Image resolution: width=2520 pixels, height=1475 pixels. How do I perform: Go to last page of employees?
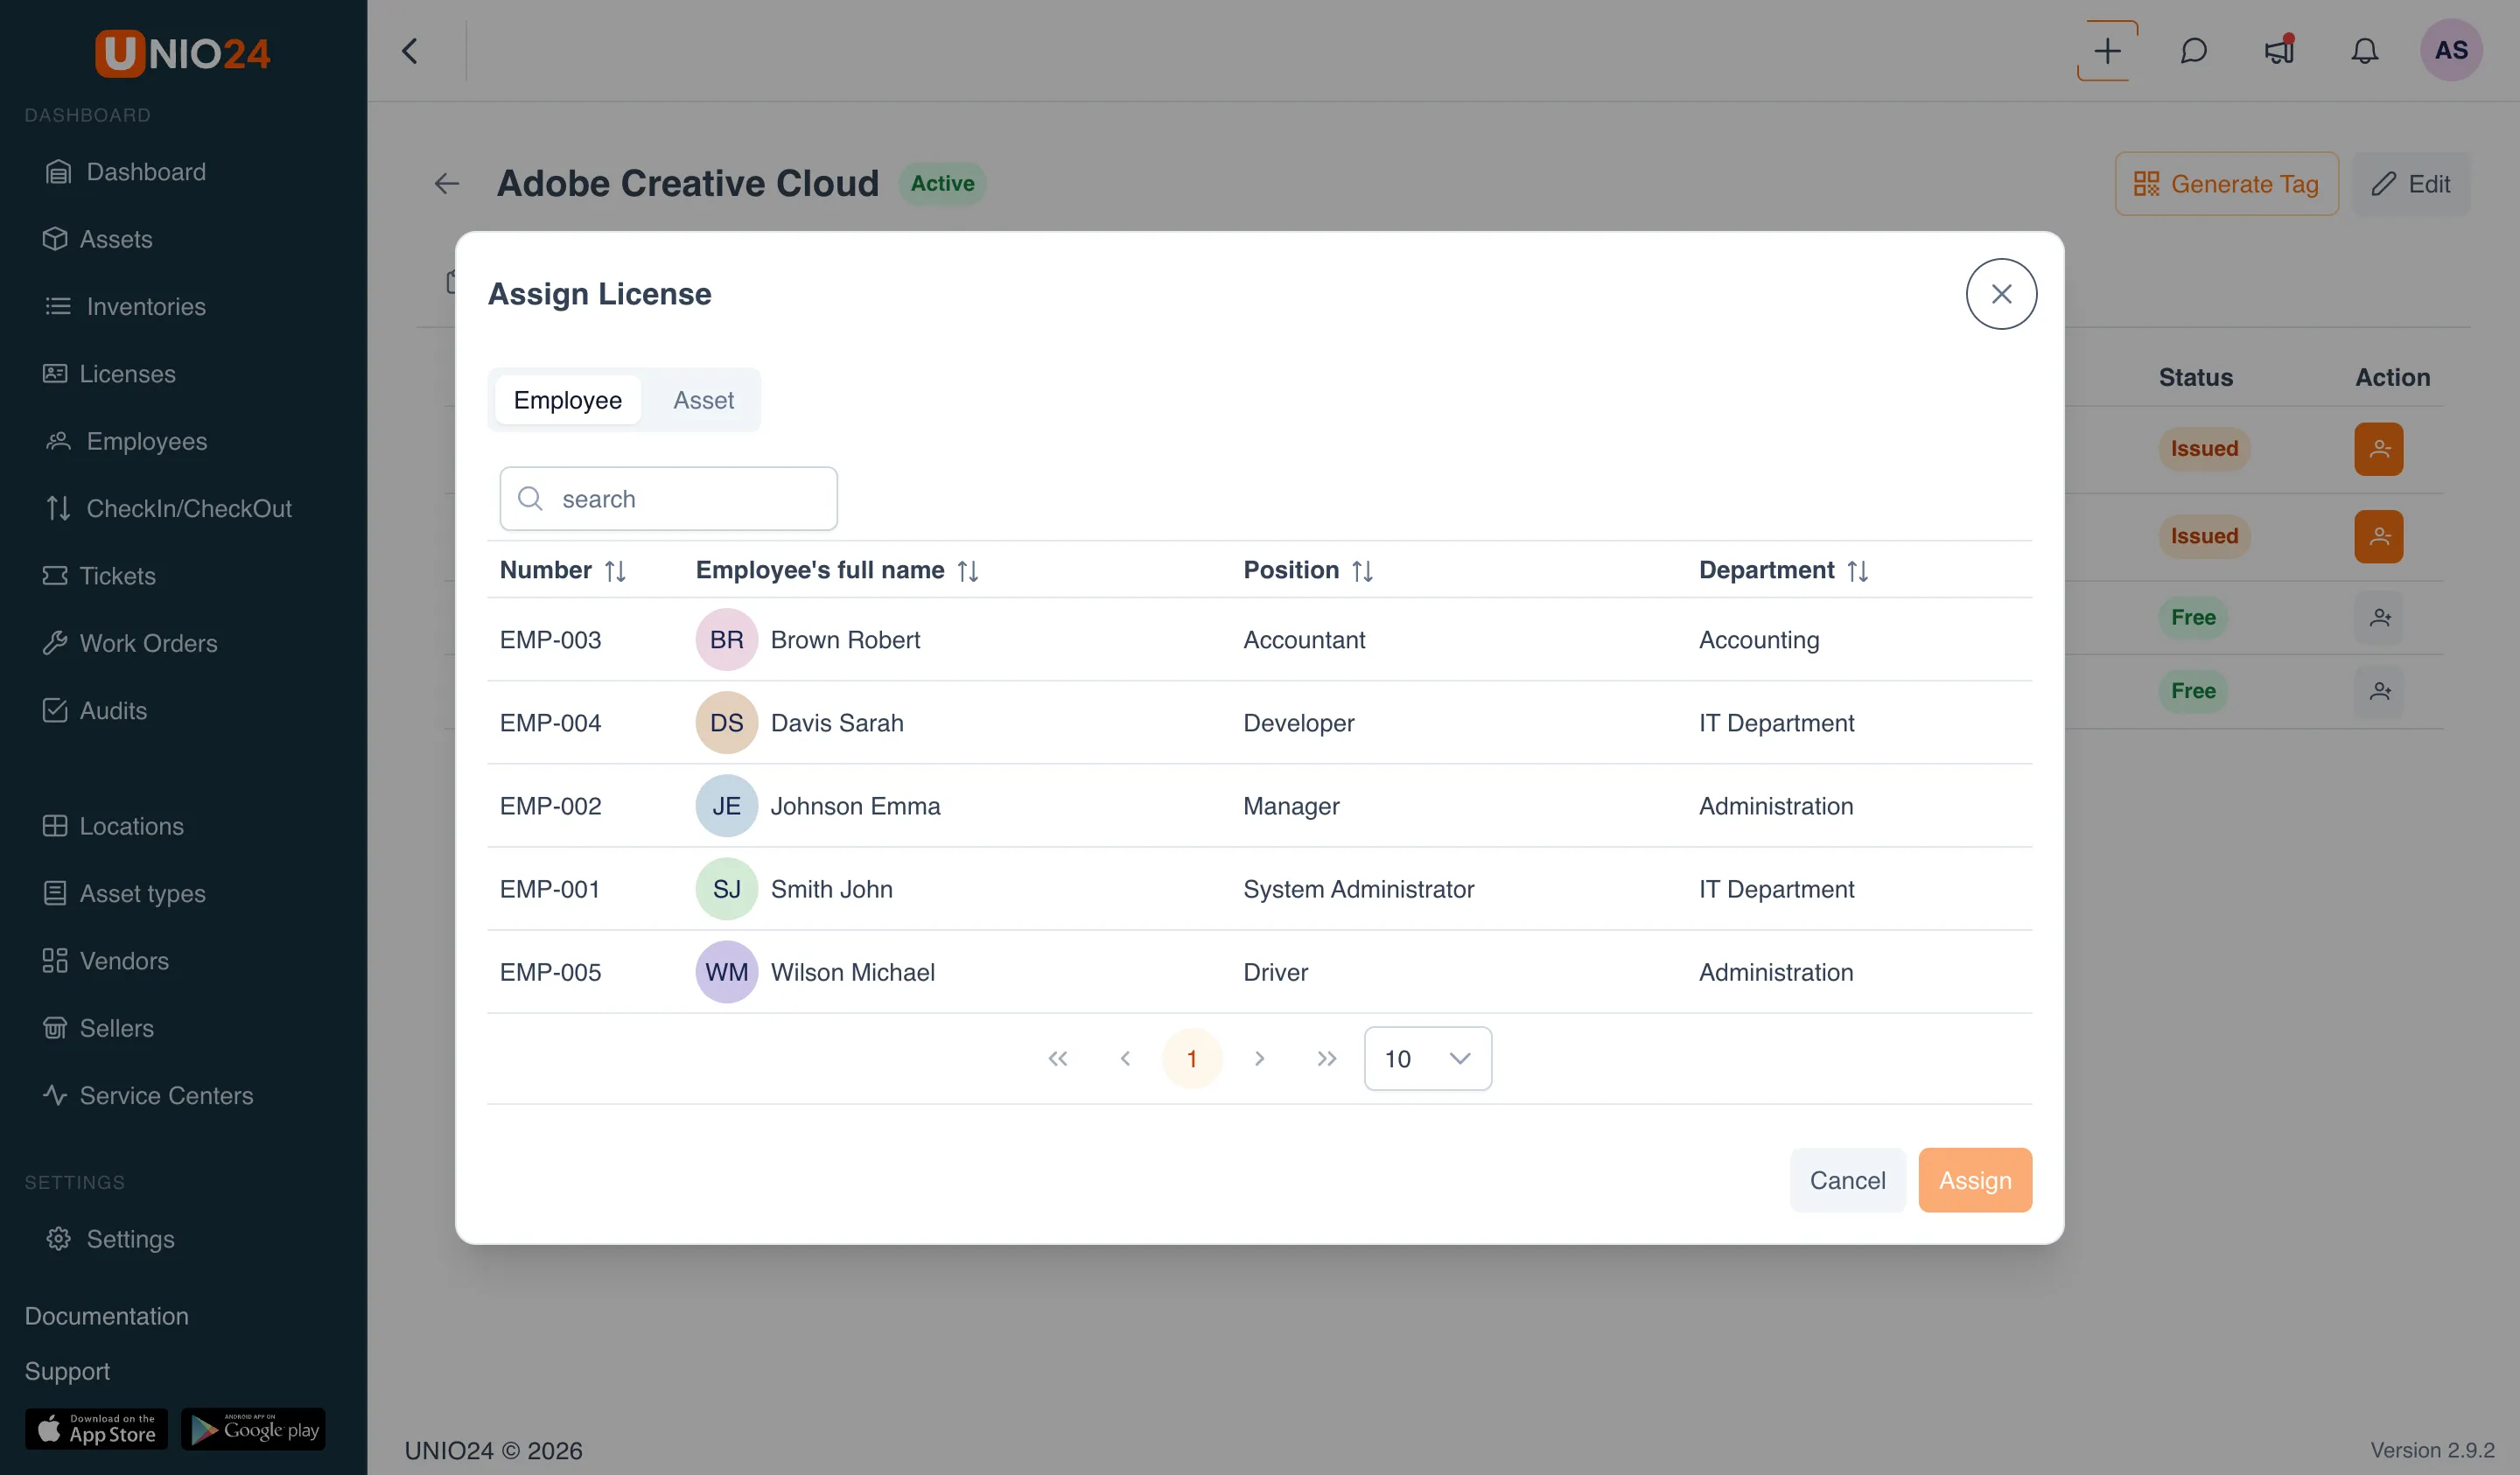click(1326, 1058)
